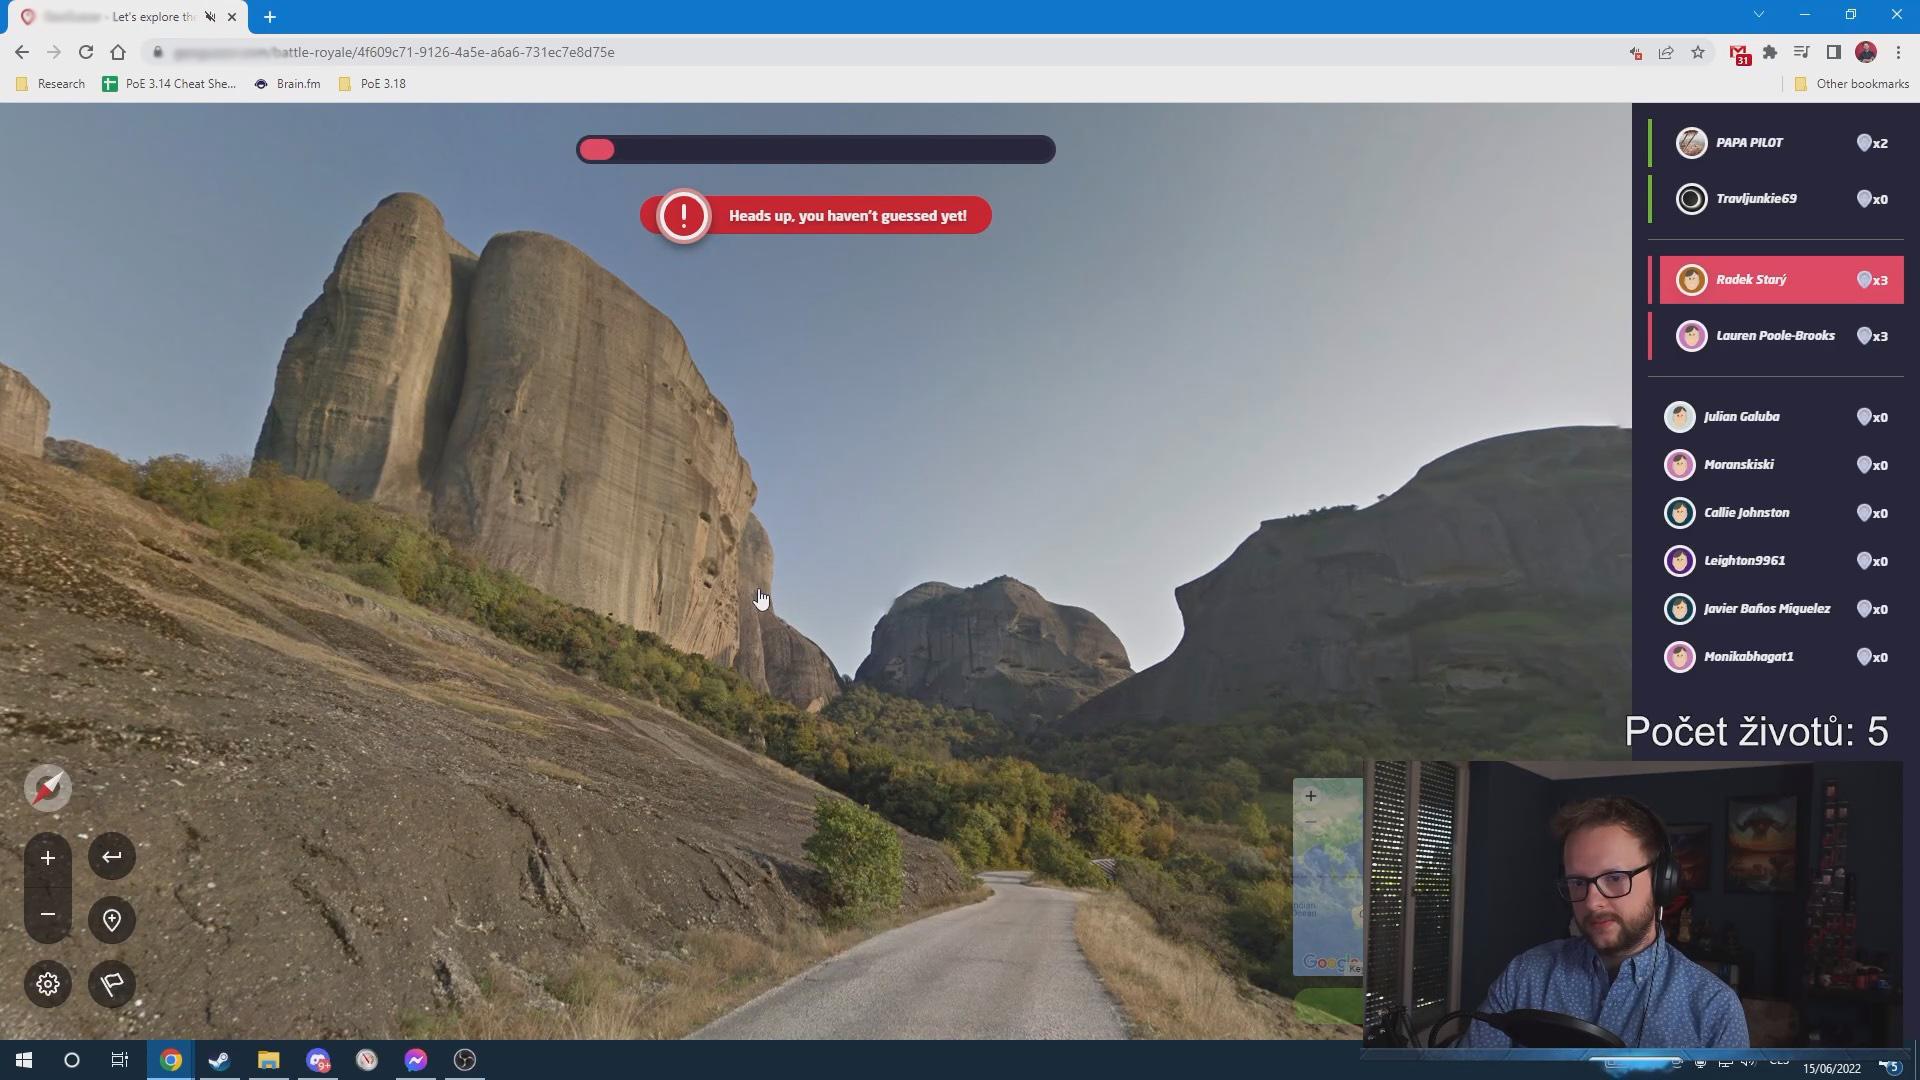Open Chrome three-dot menu

pyautogui.click(x=1899, y=52)
